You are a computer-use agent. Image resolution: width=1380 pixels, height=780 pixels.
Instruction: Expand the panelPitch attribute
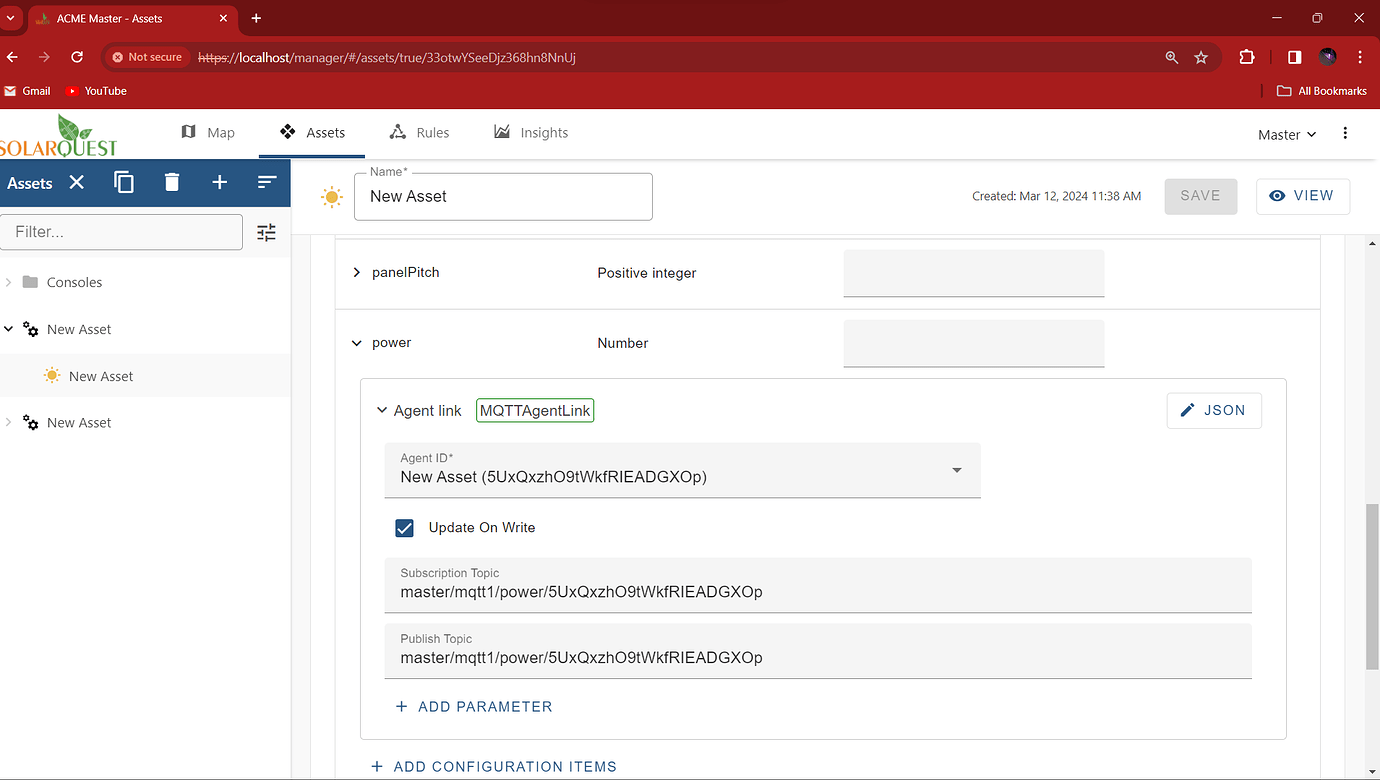[x=357, y=272]
